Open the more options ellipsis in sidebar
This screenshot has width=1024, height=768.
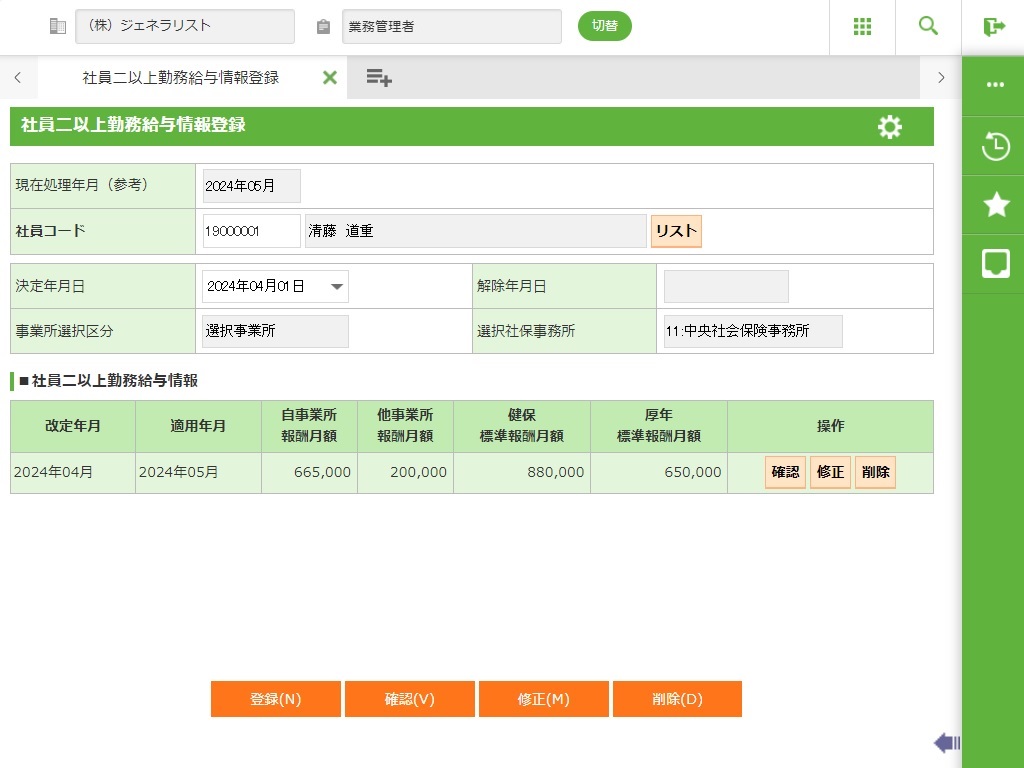(995, 85)
